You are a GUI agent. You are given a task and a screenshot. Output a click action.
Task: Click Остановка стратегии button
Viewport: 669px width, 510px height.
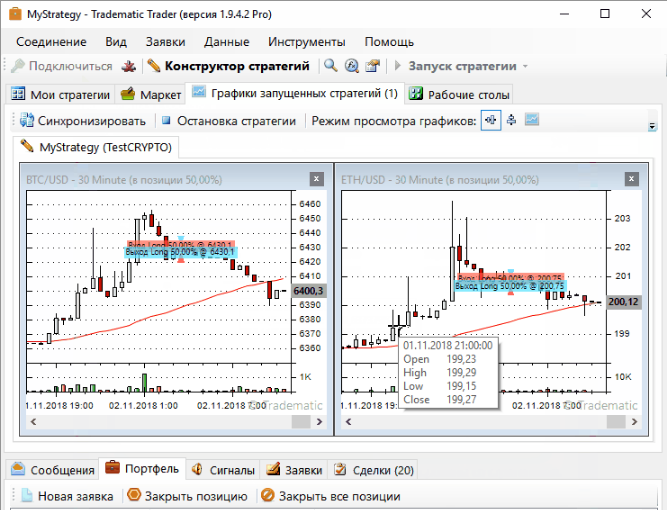click(x=228, y=121)
